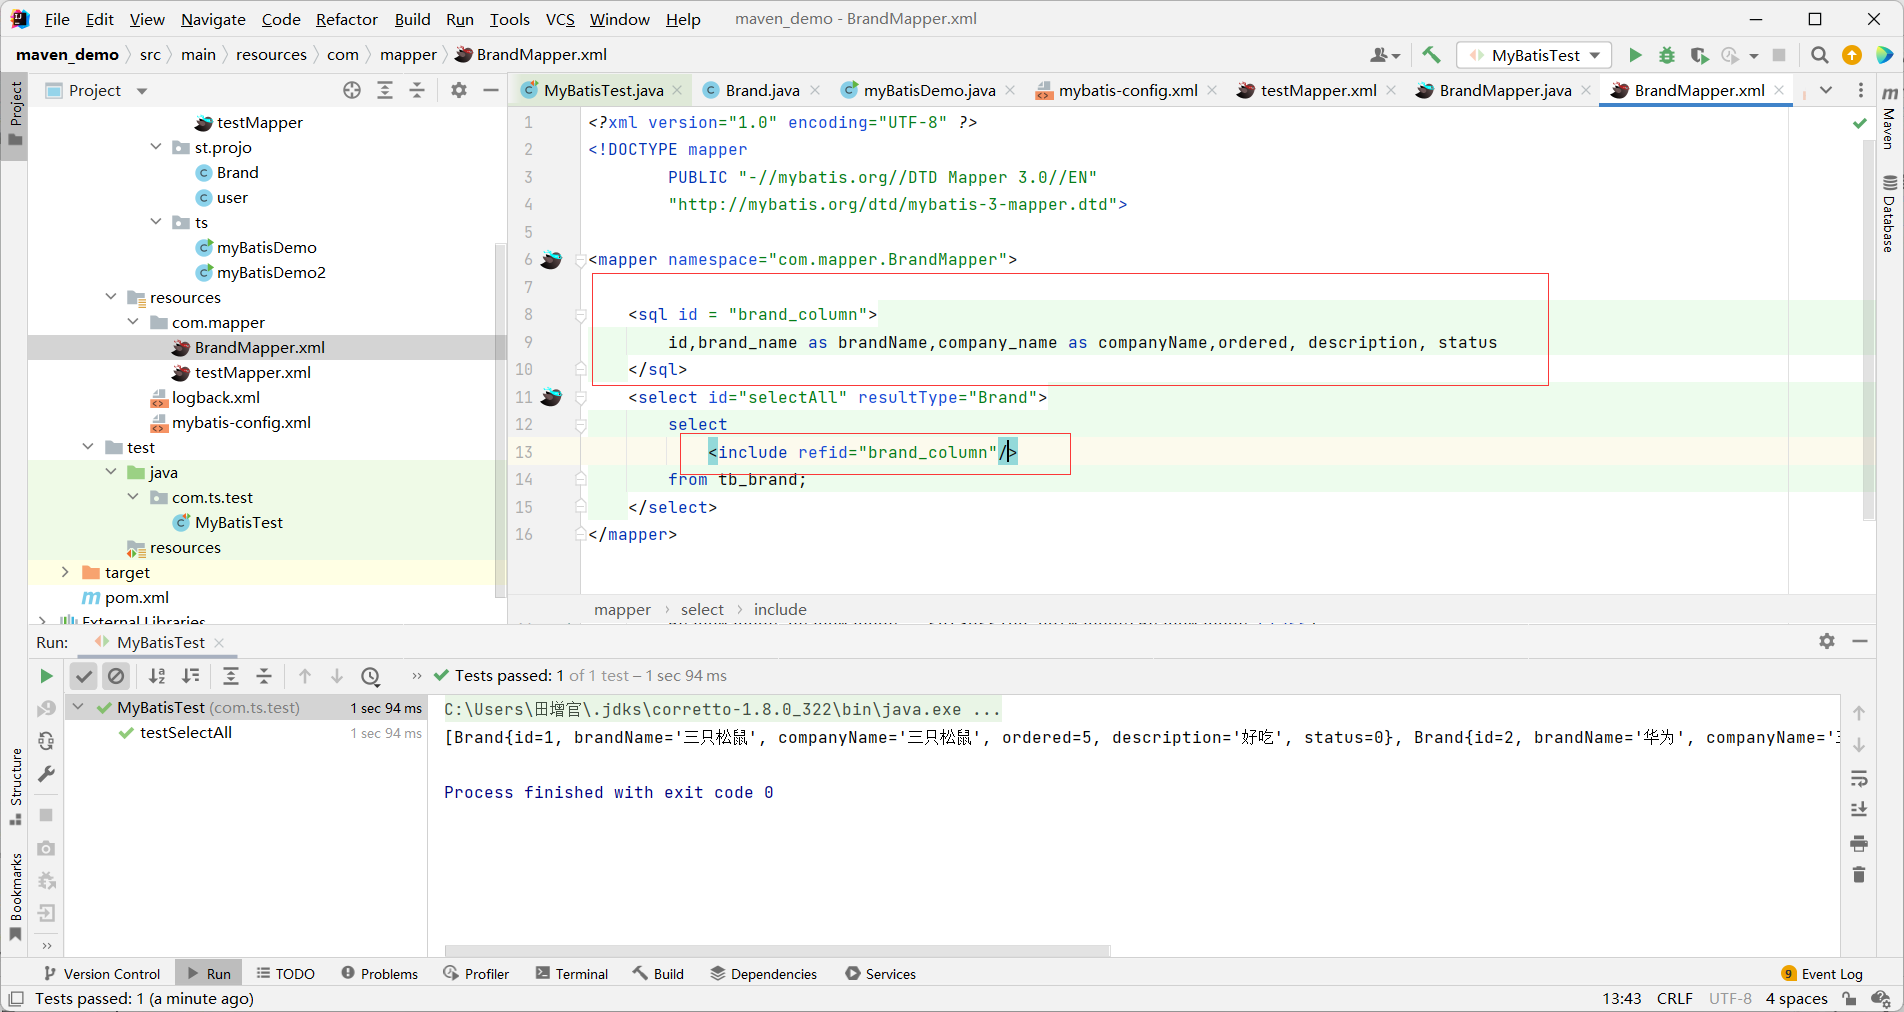Screen dimensions: 1904x1012
Task: Open Run panel settings gear
Action: [x=1827, y=641]
